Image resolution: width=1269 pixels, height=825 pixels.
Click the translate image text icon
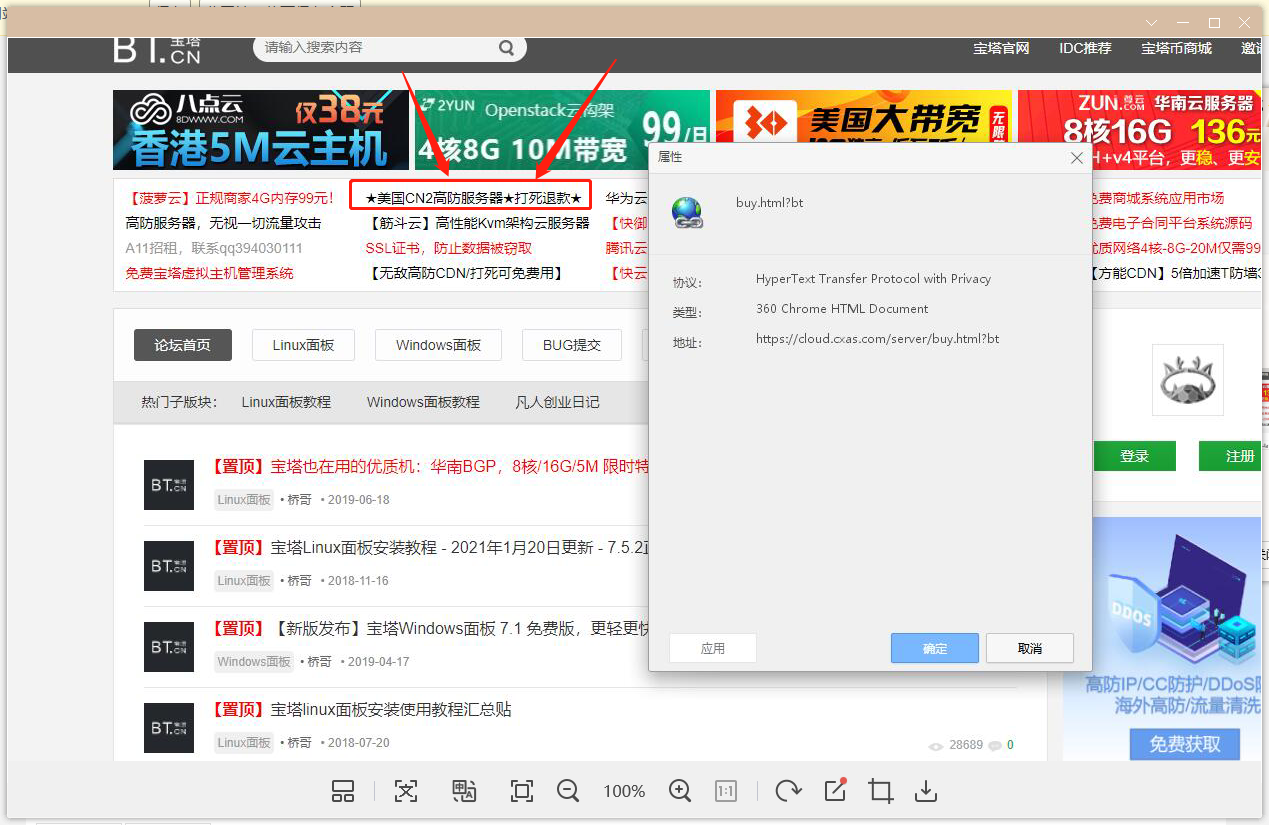coord(464,791)
